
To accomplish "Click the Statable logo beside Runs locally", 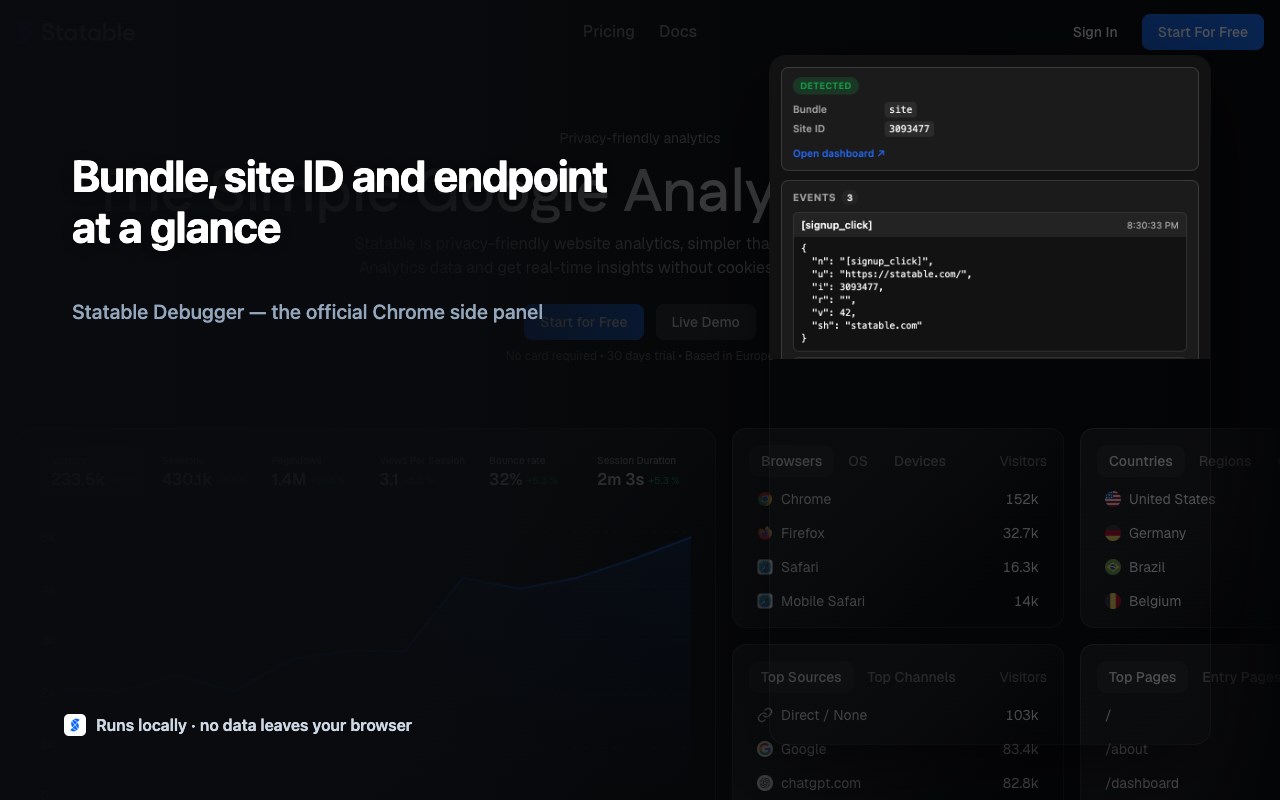I will (x=75, y=725).
